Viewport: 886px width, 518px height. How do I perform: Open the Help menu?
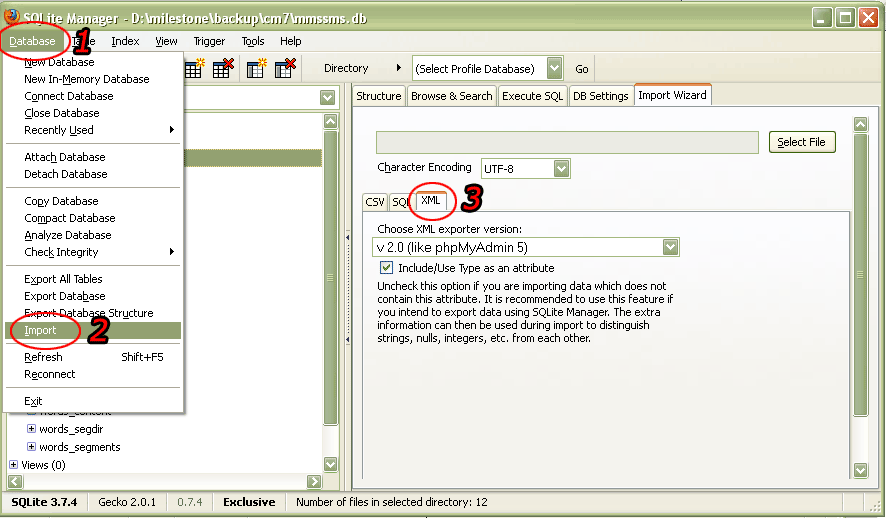[x=290, y=41]
